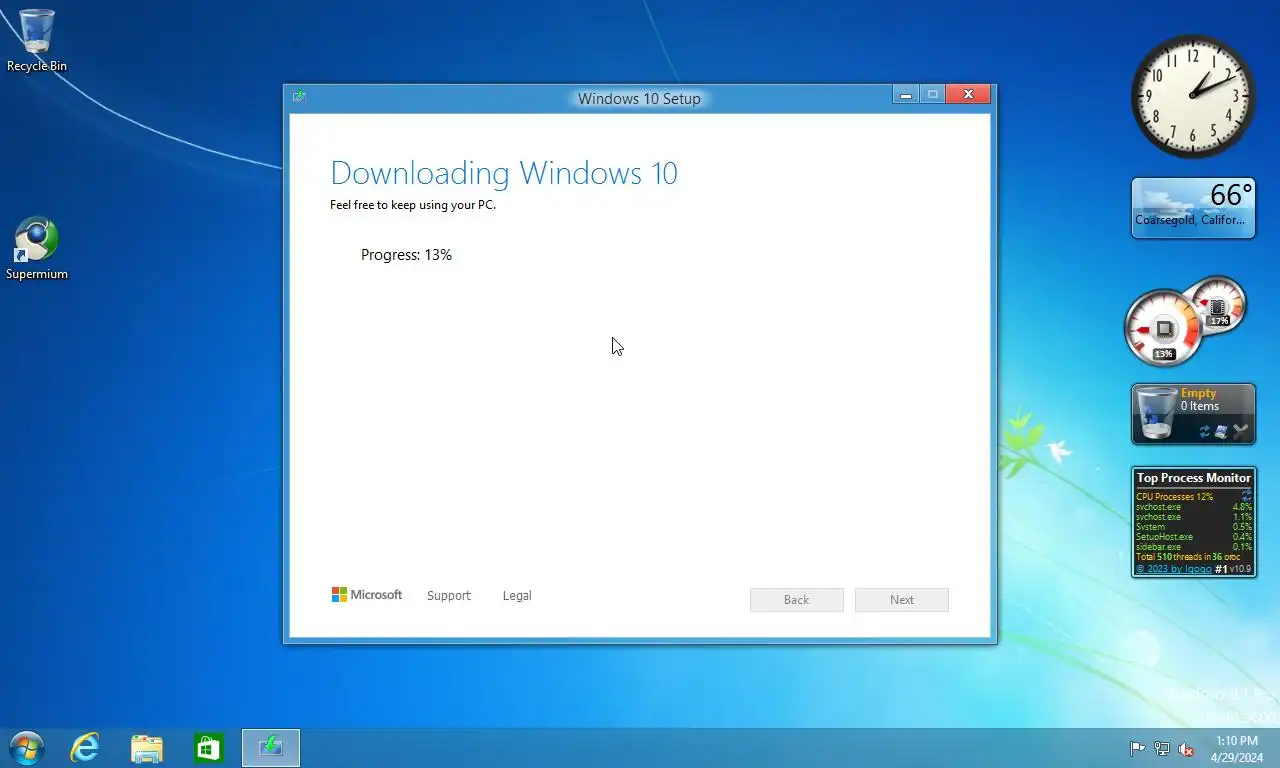The height and width of the screenshot is (768, 1280).
Task: Click the CPU meter gauge gadget
Action: pos(1163,329)
